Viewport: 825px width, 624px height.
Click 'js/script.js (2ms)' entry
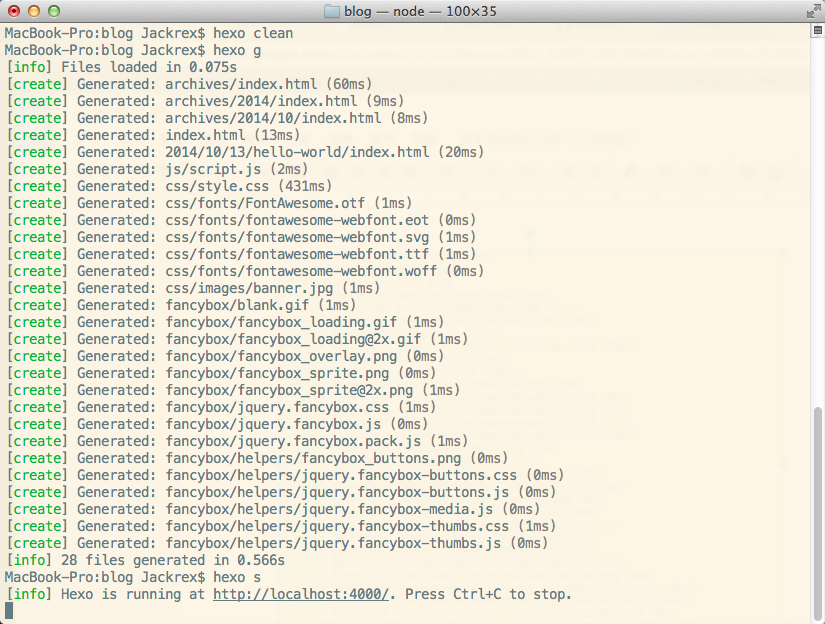click(237, 169)
